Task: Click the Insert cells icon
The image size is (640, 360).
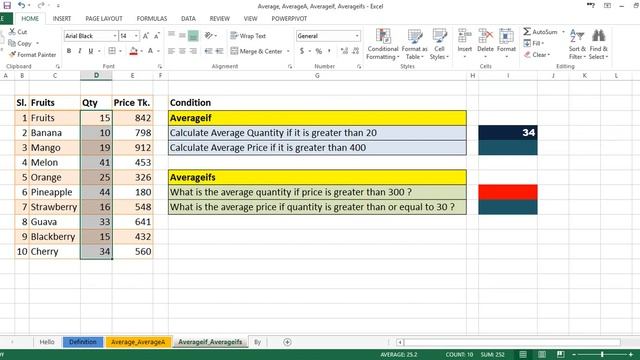Action: [464, 36]
